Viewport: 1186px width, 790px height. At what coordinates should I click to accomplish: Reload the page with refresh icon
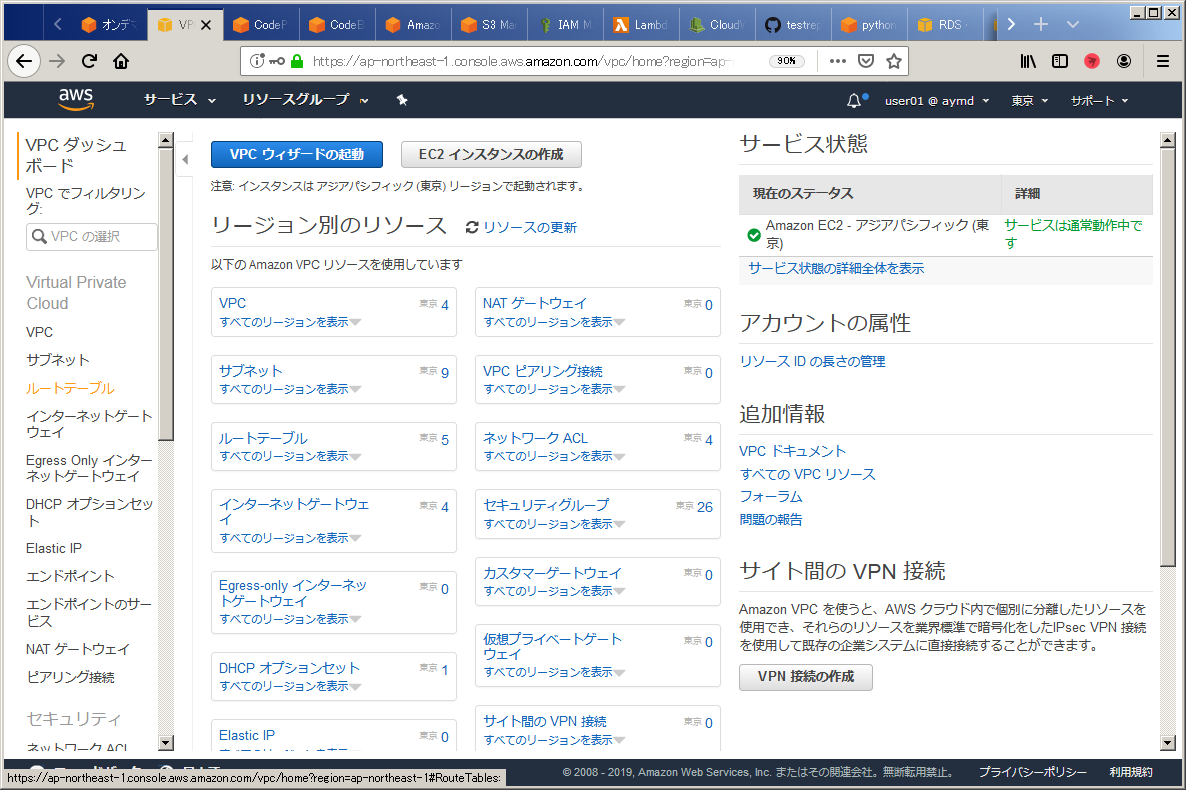coord(89,61)
